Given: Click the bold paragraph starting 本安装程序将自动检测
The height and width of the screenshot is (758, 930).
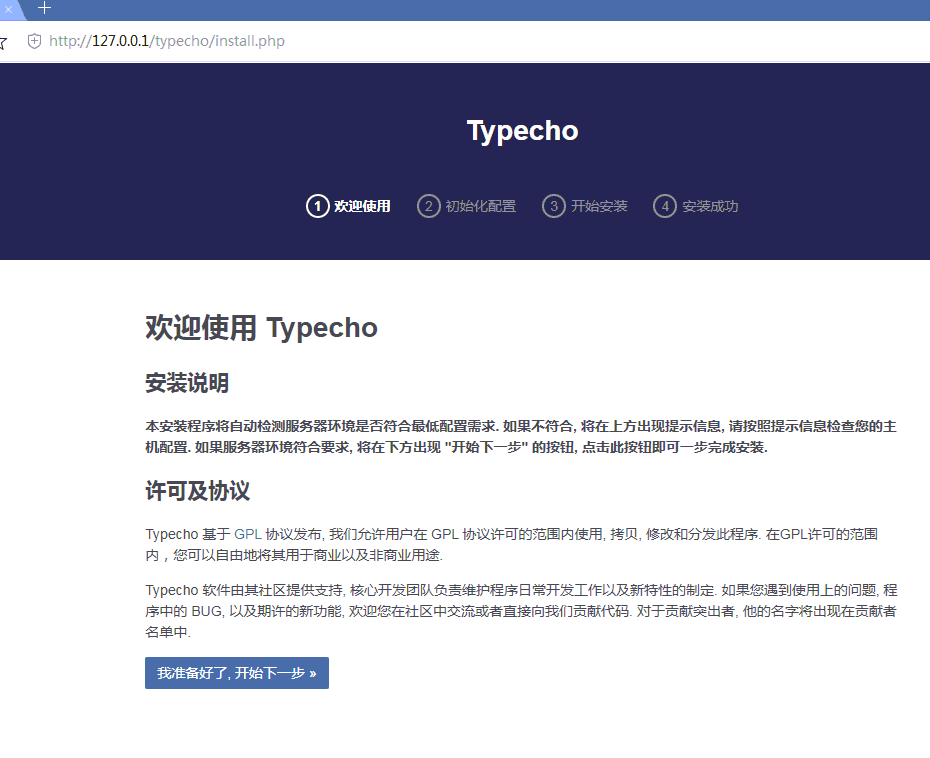Looking at the screenshot, I should coord(521,437).
